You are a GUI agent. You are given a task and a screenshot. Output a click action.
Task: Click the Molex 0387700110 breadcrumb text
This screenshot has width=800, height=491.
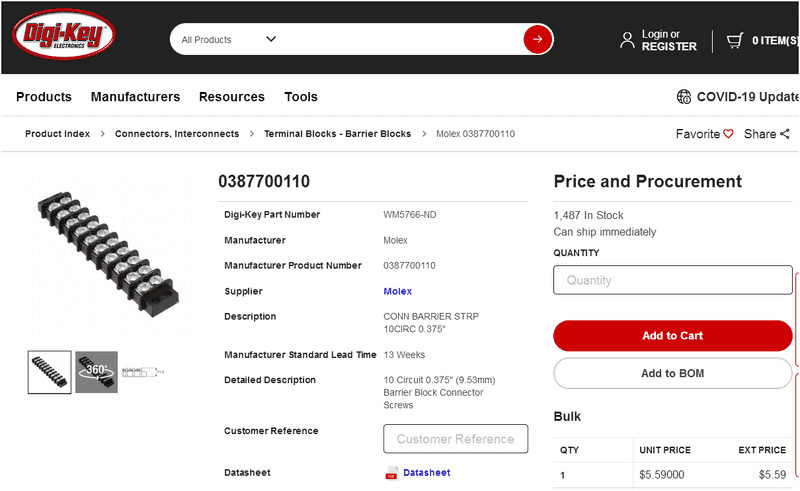pos(475,134)
